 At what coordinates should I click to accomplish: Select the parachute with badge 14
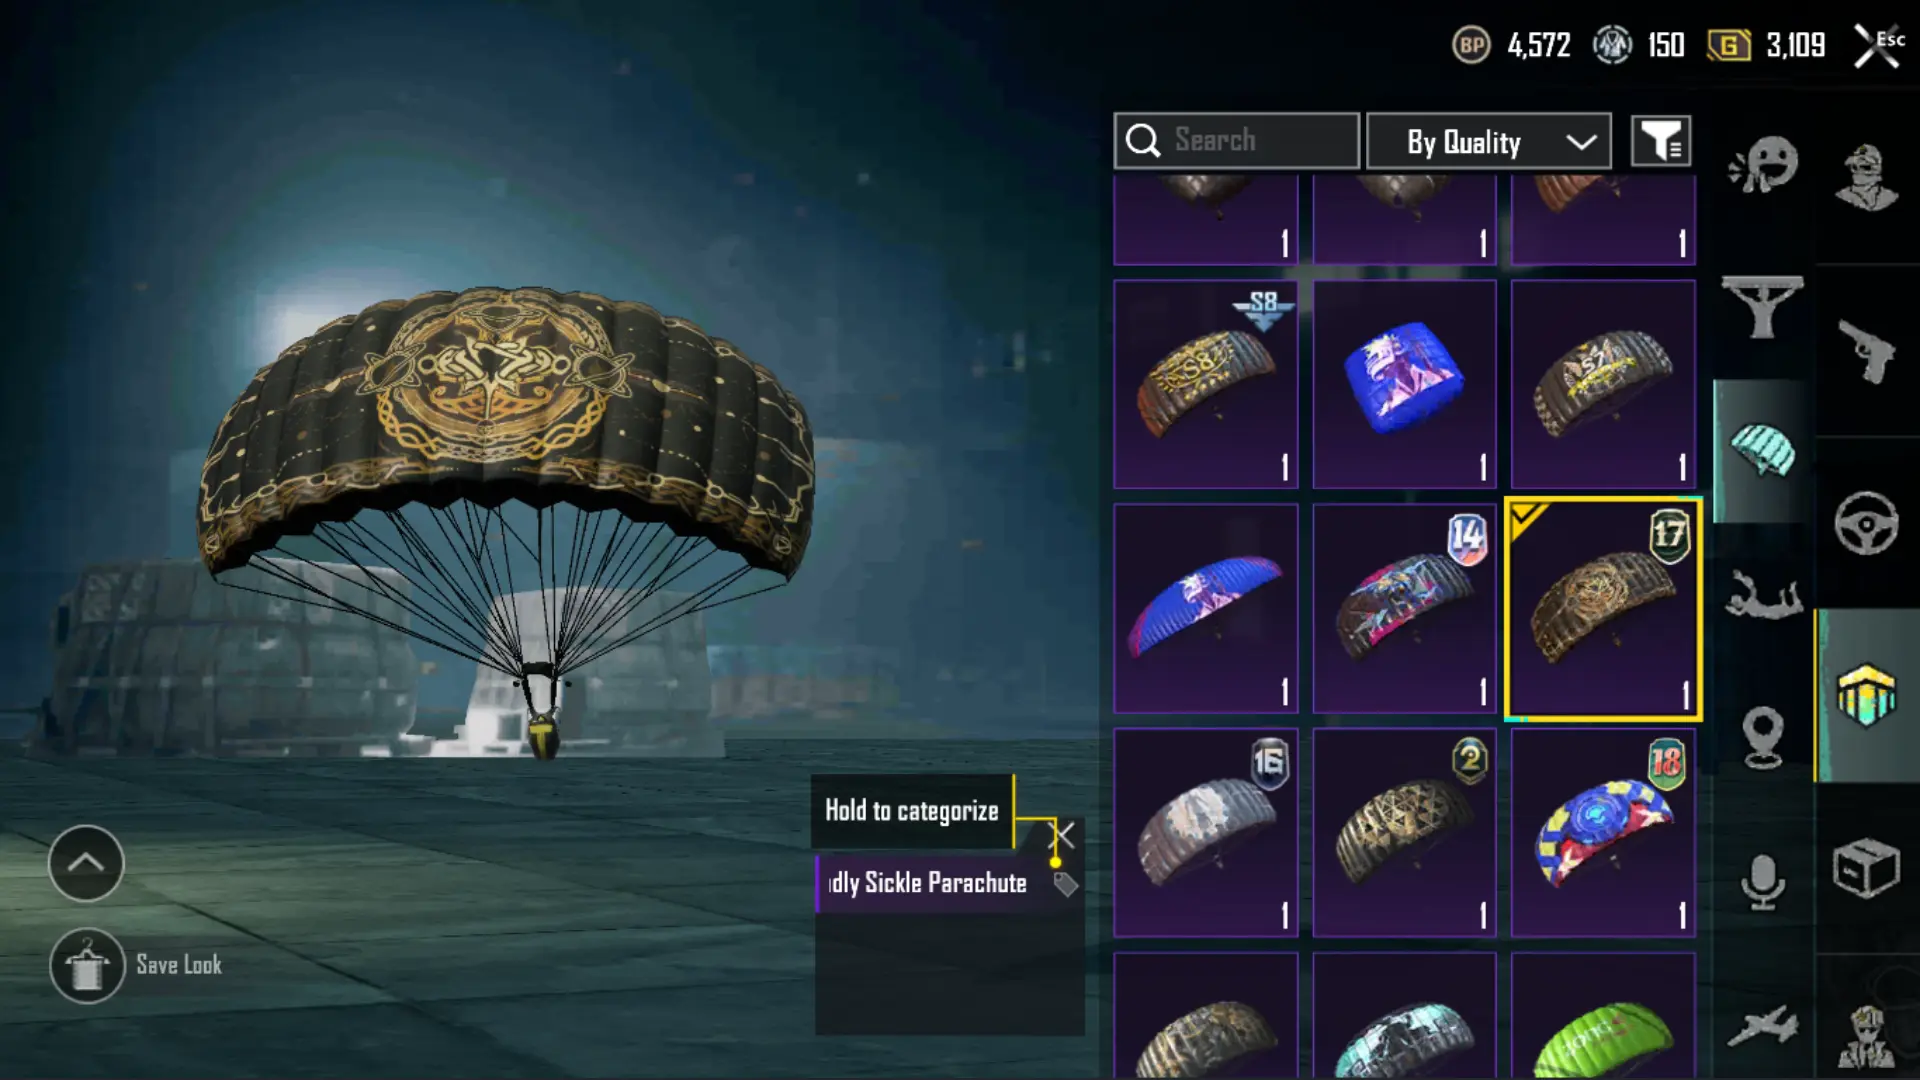tap(1404, 608)
